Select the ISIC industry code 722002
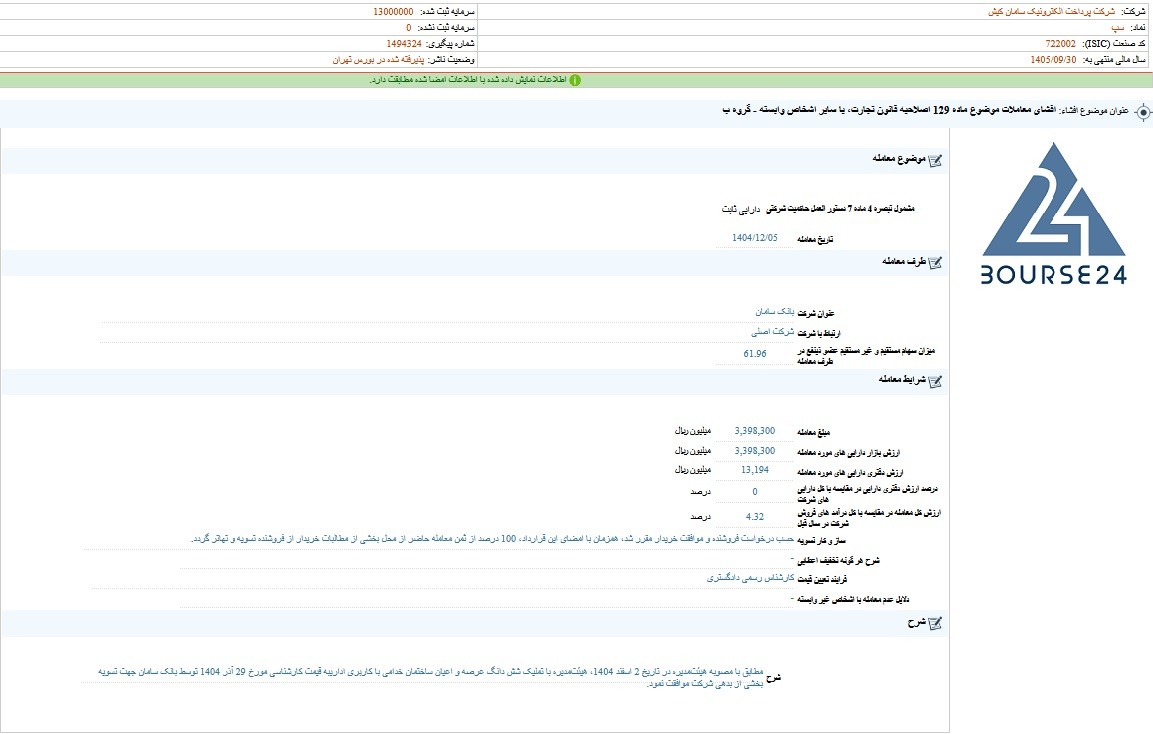 click(1060, 44)
